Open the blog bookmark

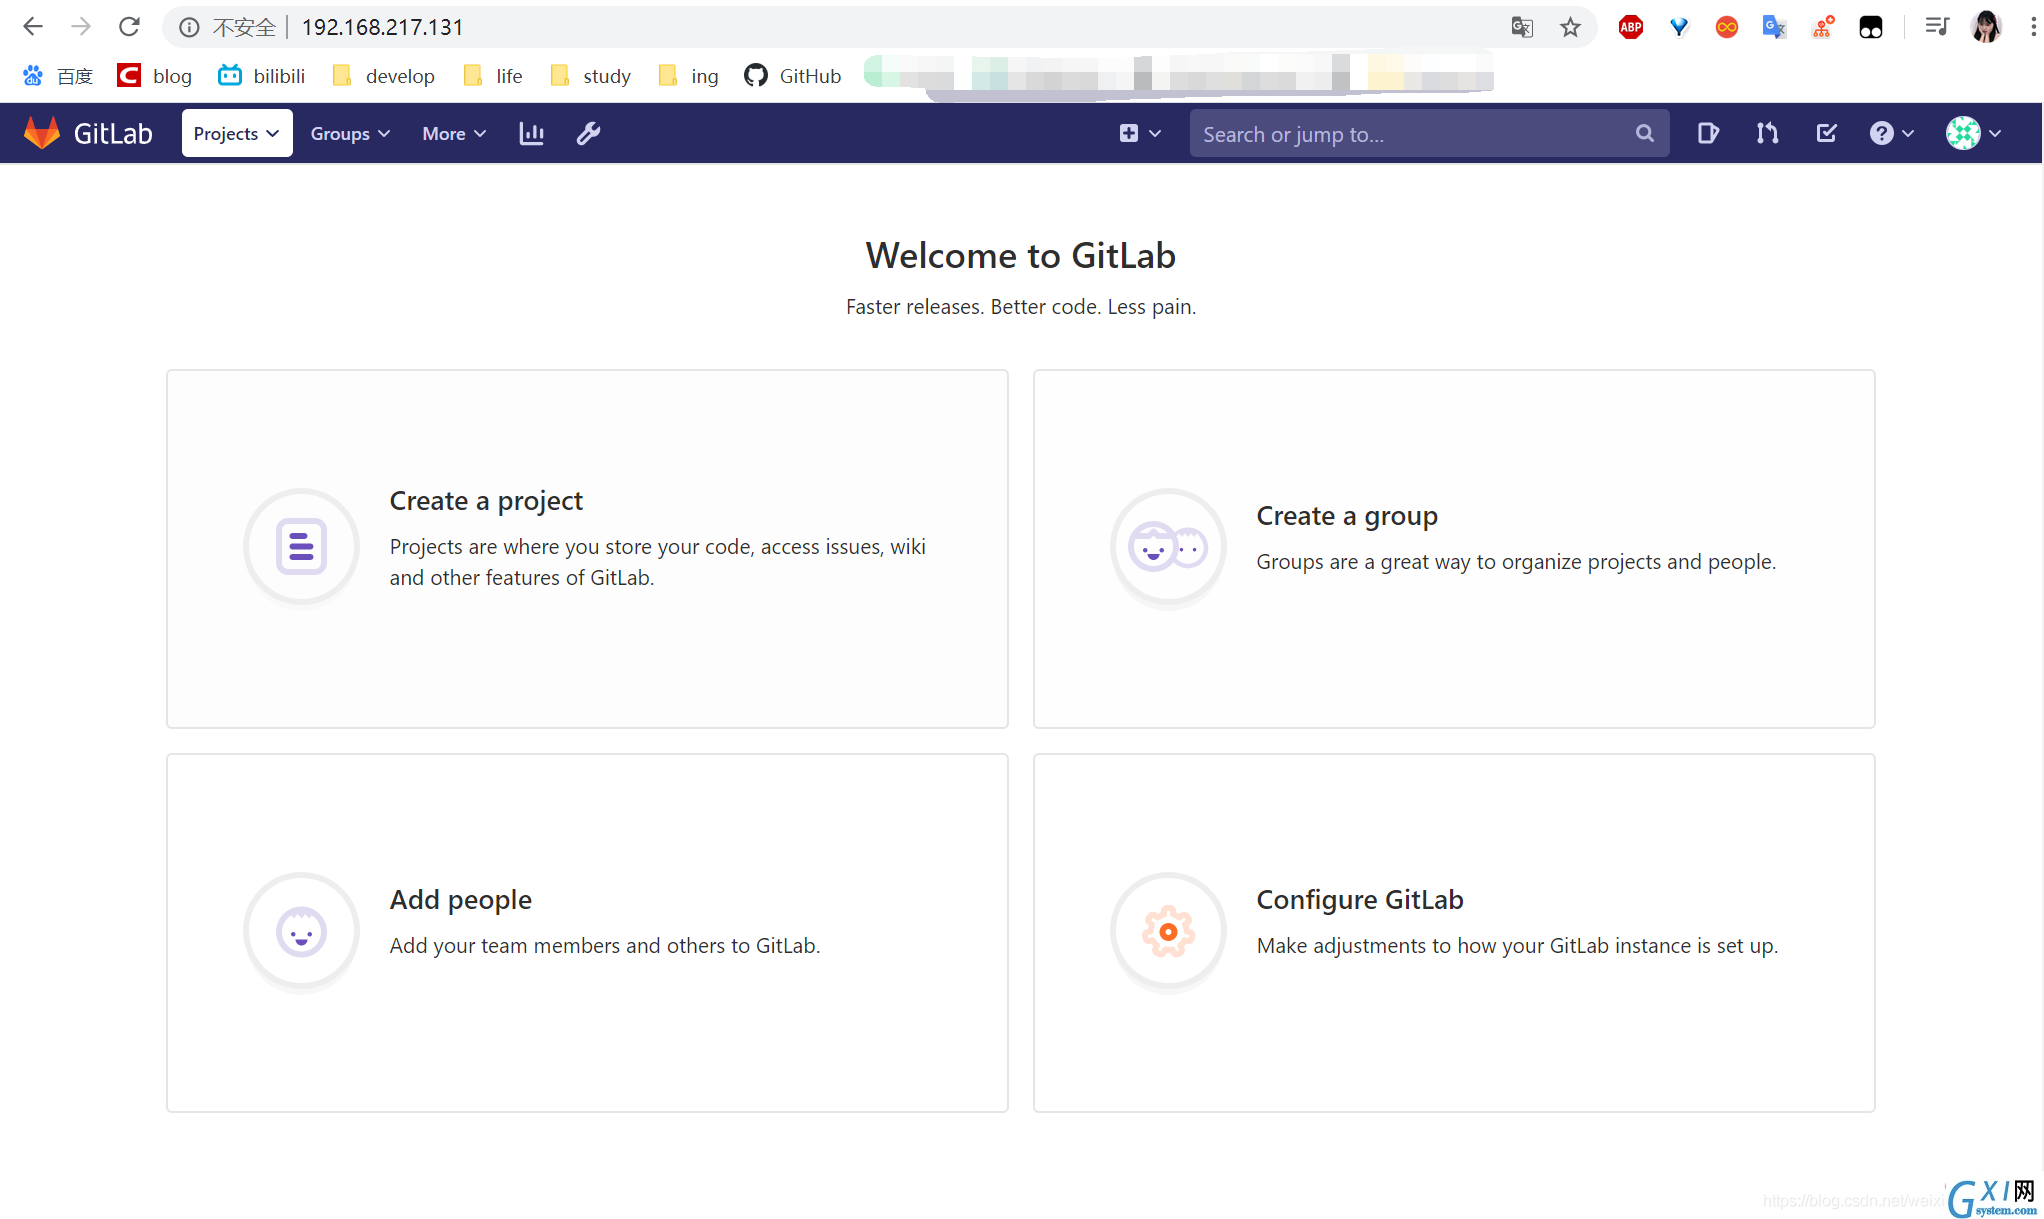click(x=155, y=76)
